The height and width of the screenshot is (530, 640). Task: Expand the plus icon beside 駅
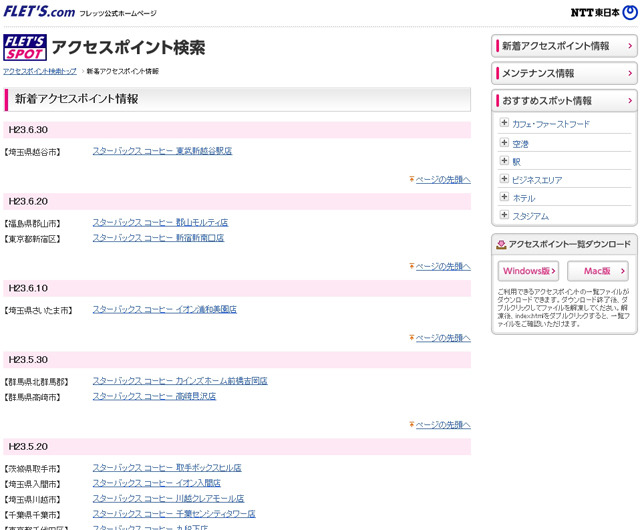[504, 160]
